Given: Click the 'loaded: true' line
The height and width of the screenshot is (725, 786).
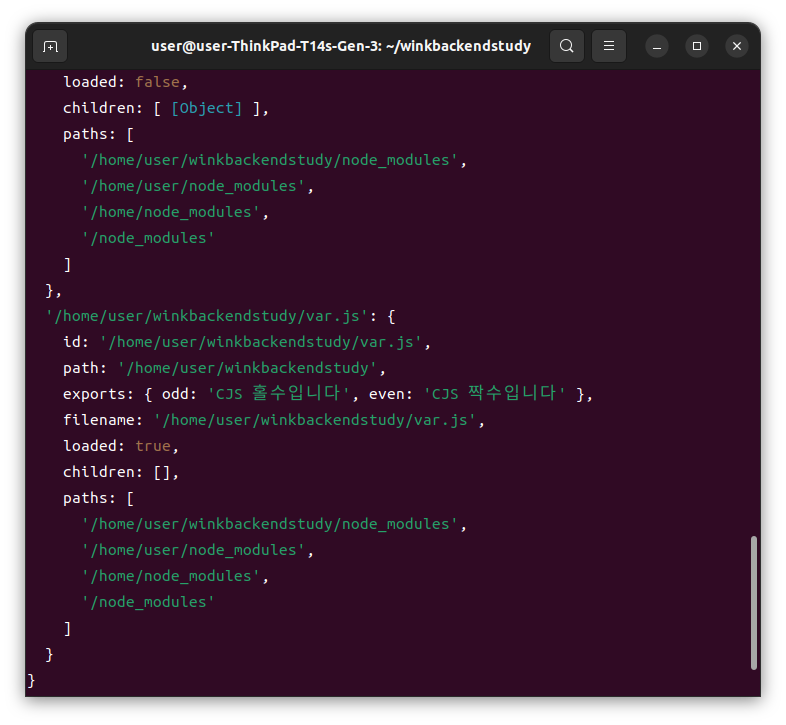Looking at the screenshot, I should click(x=121, y=446).
